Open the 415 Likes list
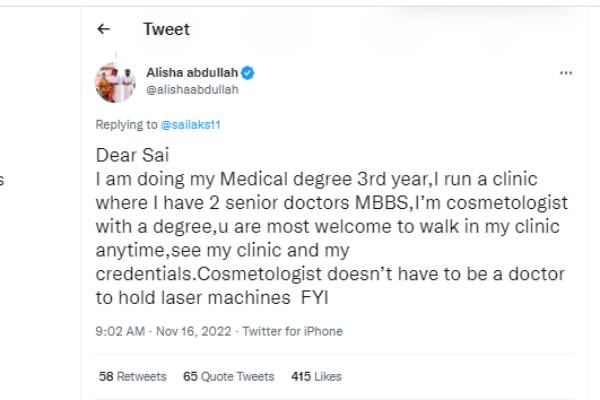Image resolution: width=600 pixels, height=400 pixels. [x=316, y=377]
